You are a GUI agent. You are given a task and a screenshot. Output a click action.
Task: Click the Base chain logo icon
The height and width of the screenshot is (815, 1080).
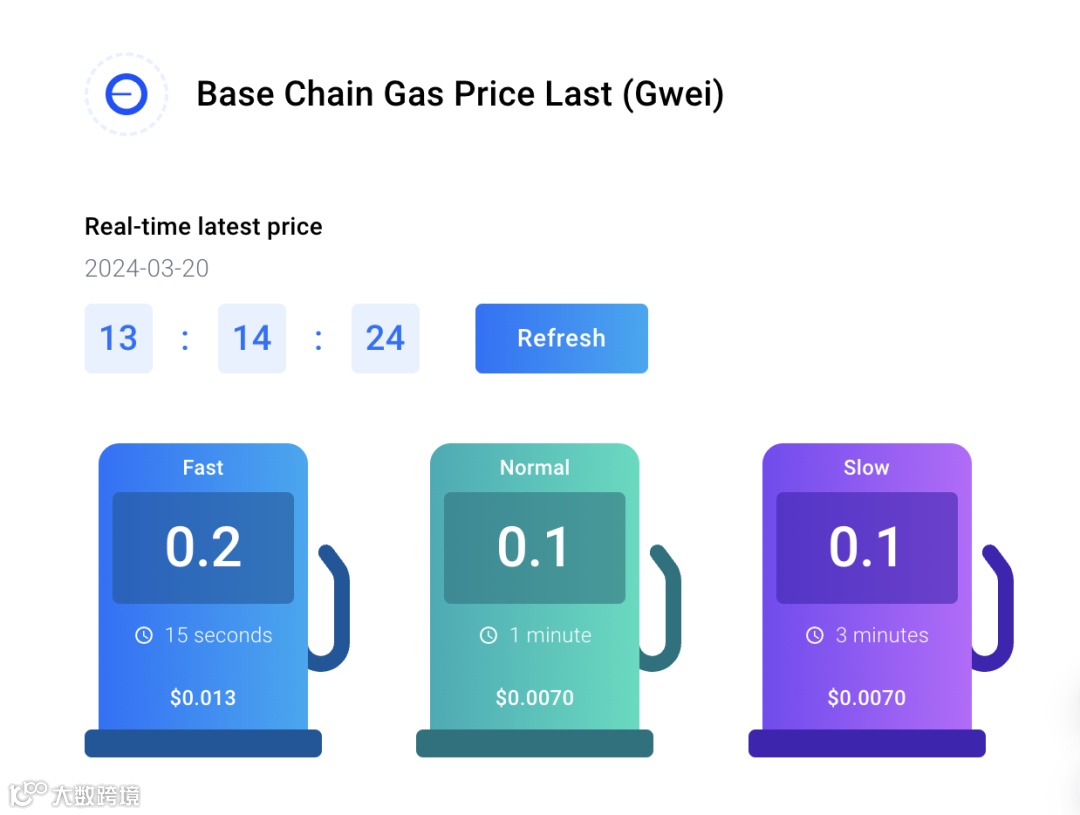[127, 95]
